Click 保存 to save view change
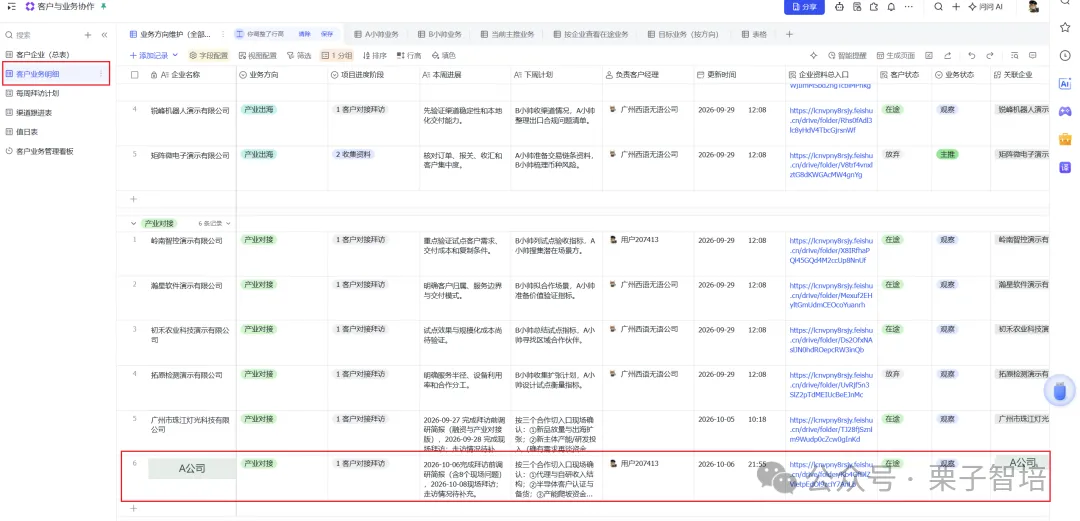This screenshot has width=1080, height=521. [326, 34]
